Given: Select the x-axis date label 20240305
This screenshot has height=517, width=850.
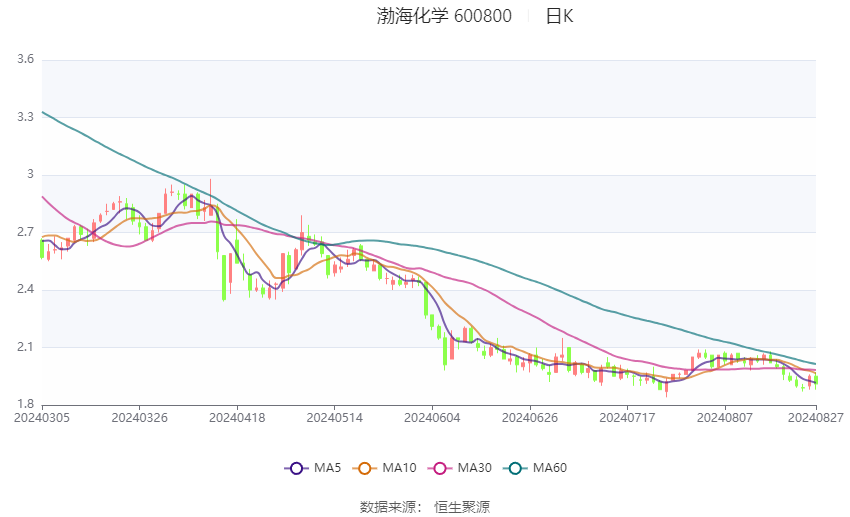Looking at the screenshot, I should pos(42,418).
